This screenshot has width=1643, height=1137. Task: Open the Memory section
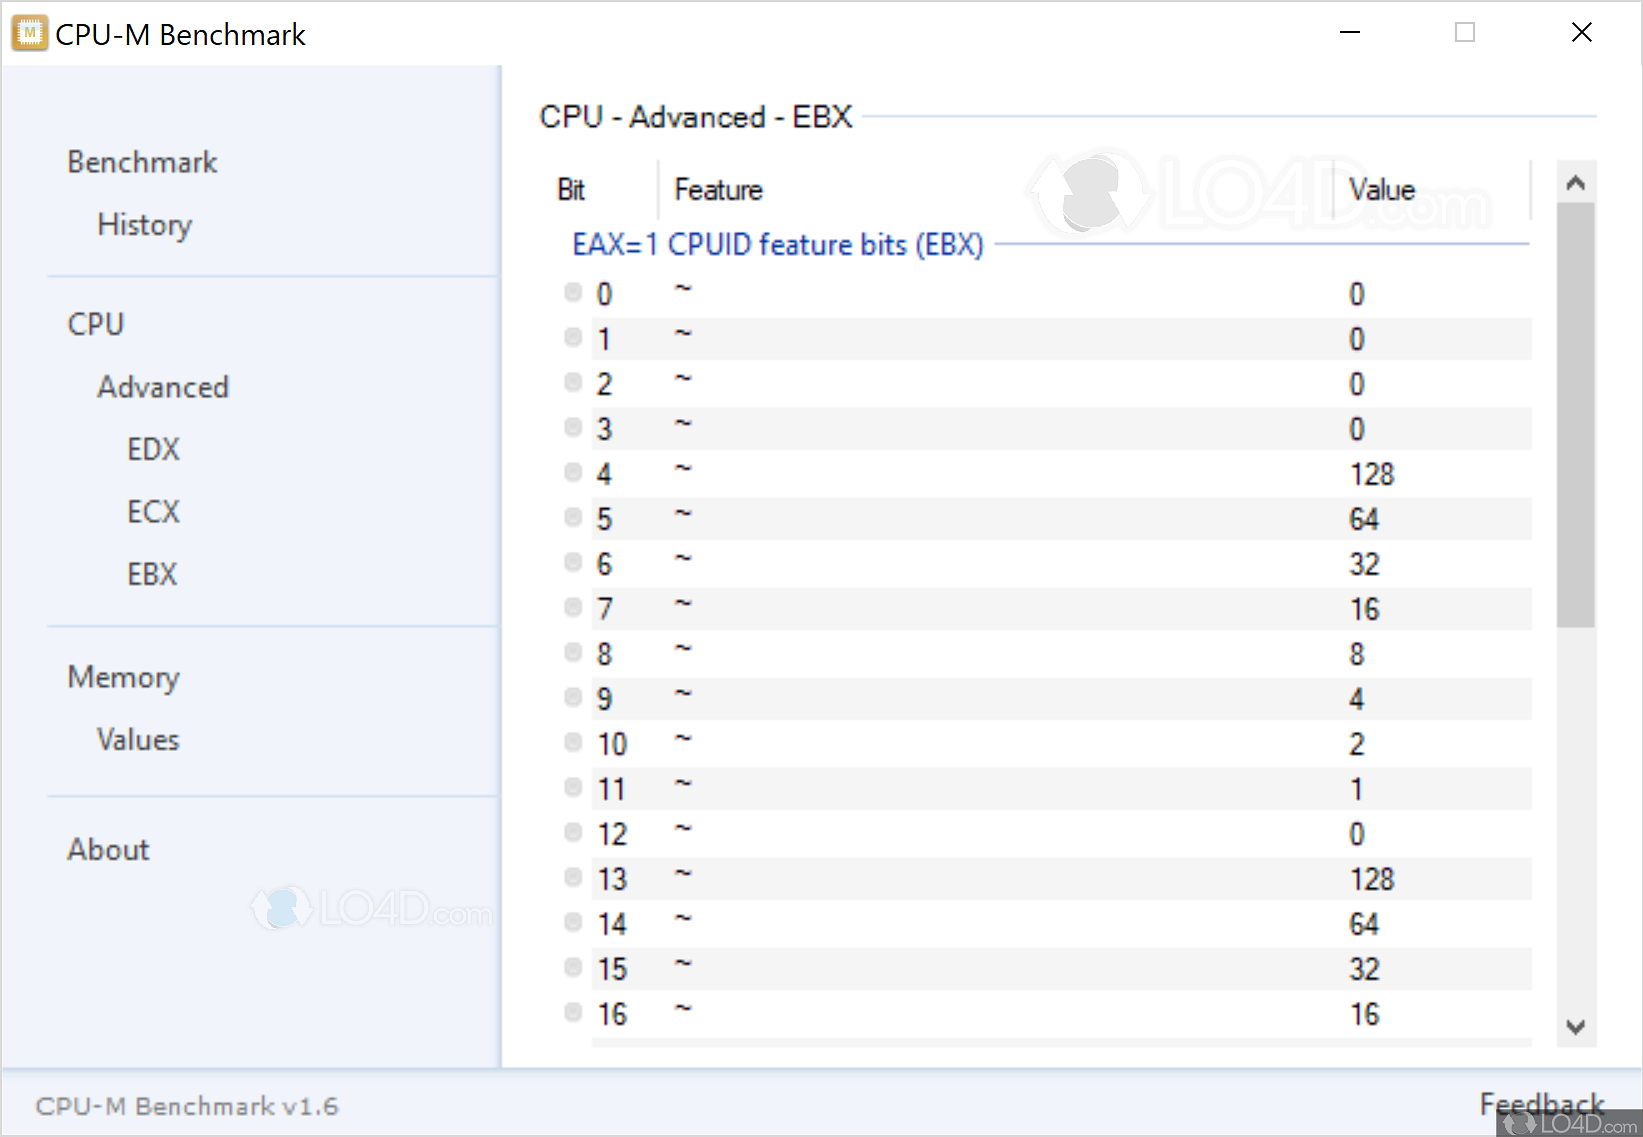point(123,677)
